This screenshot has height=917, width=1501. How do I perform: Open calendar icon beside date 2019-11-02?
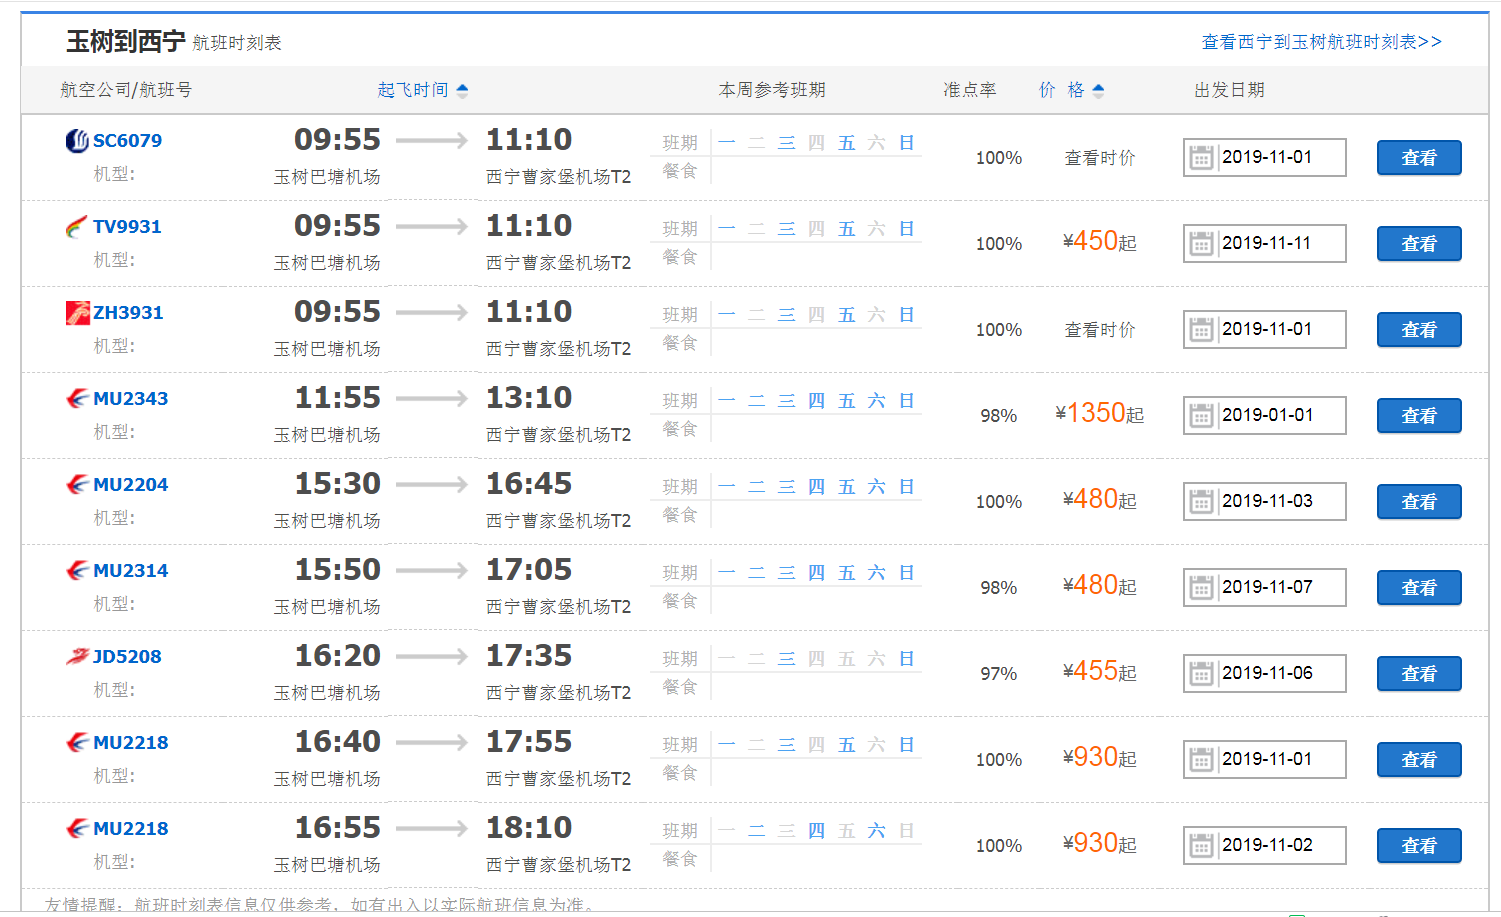click(1201, 846)
